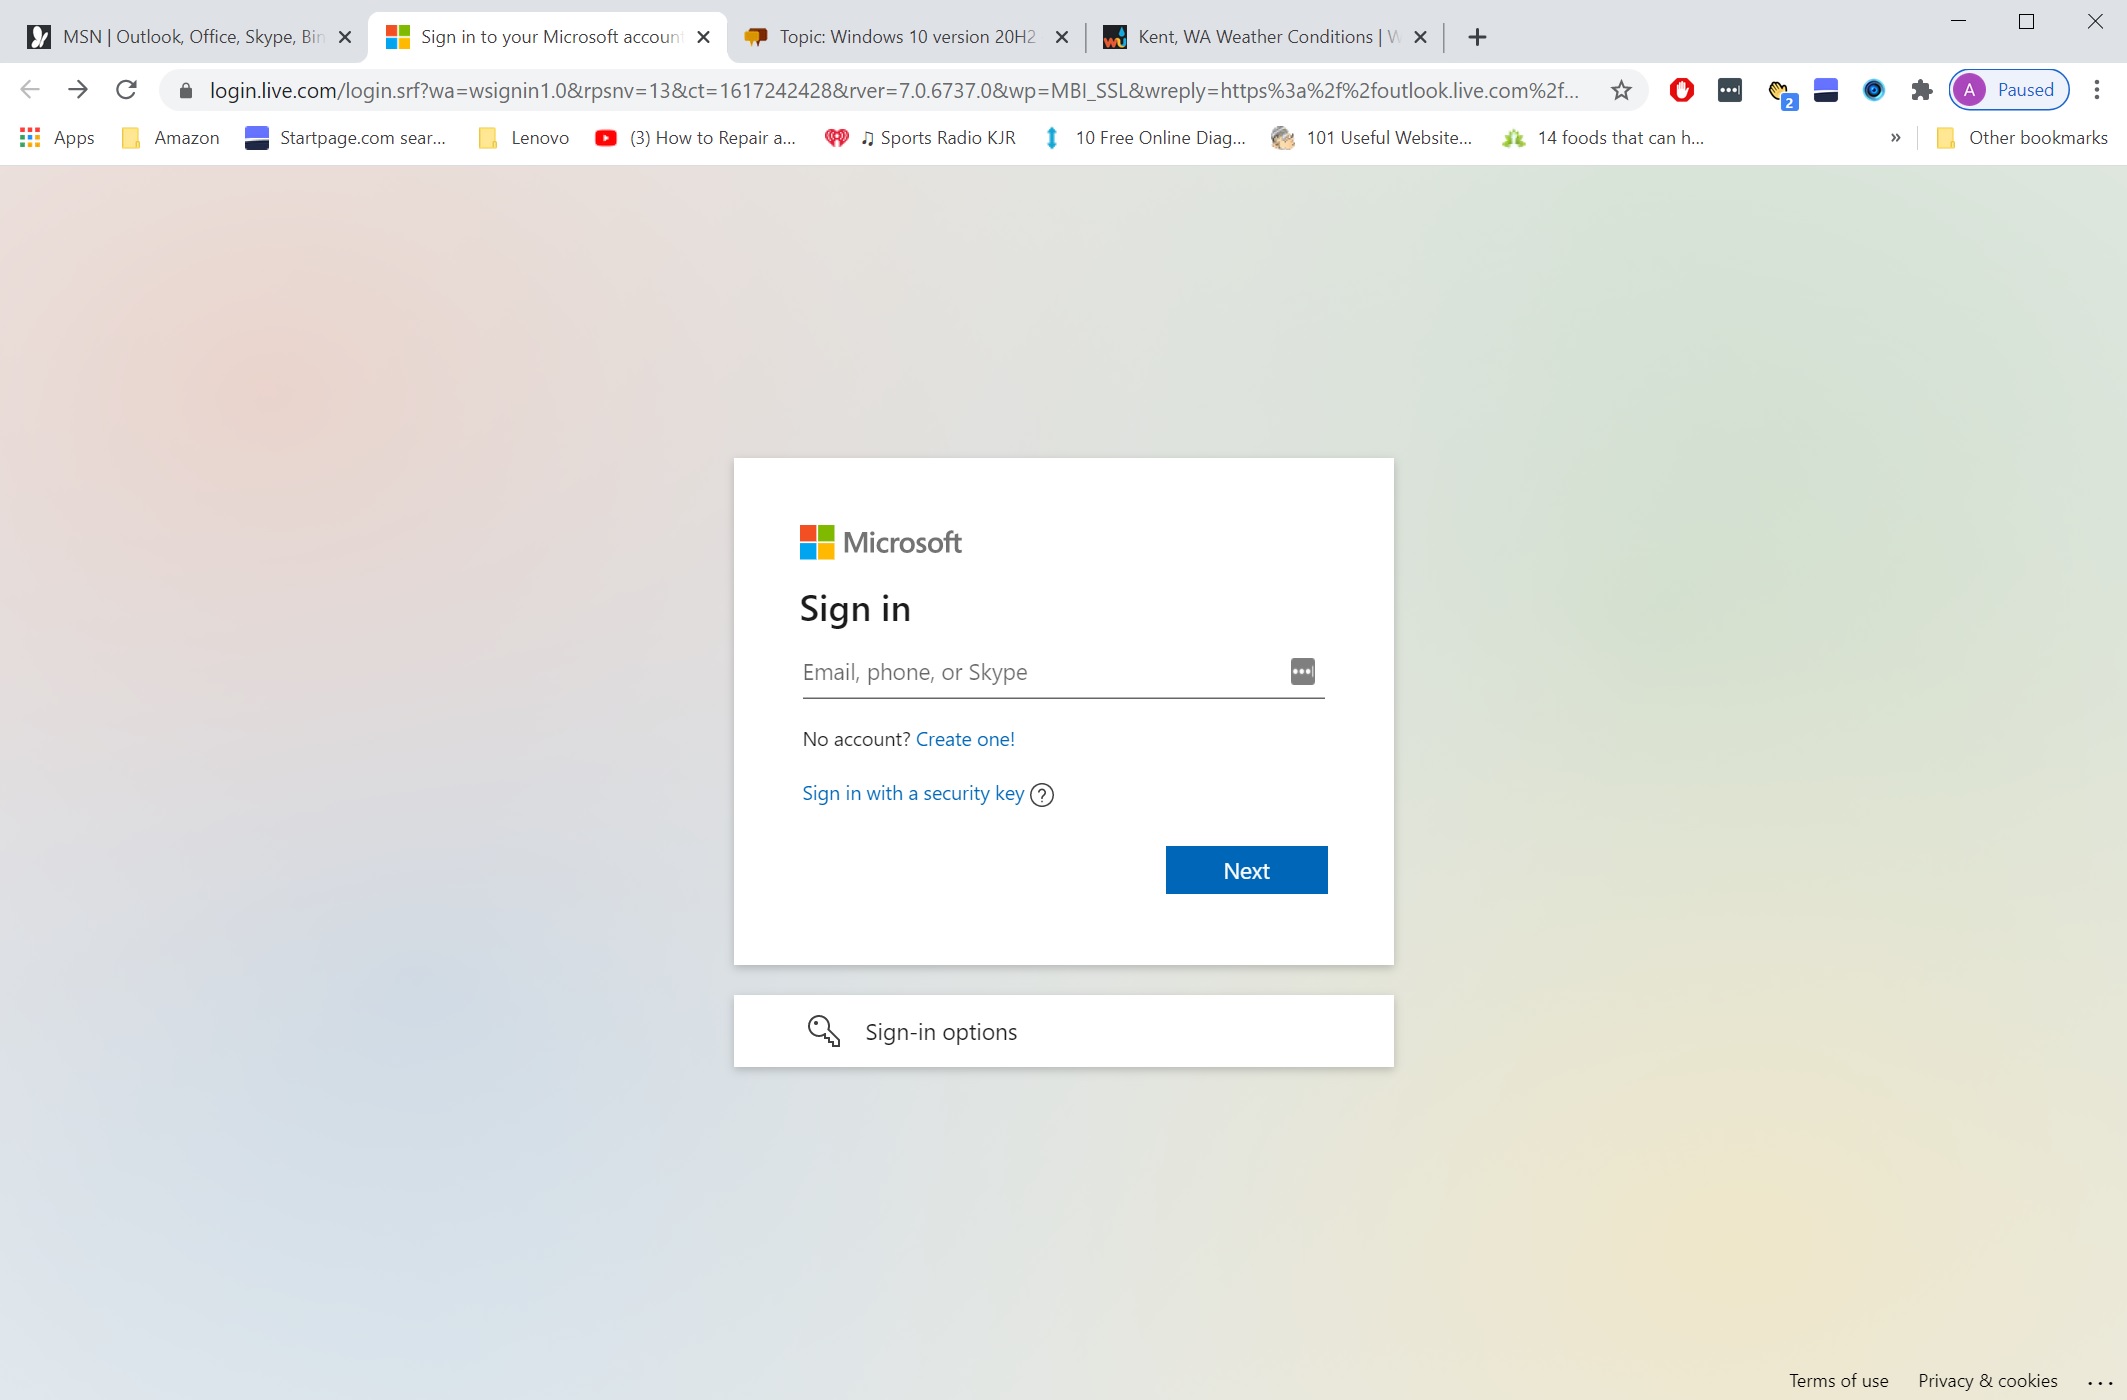Screen dimensions: 2127x1400
Task: Expand hidden bookmarks chevron
Action: pos(1895,138)
